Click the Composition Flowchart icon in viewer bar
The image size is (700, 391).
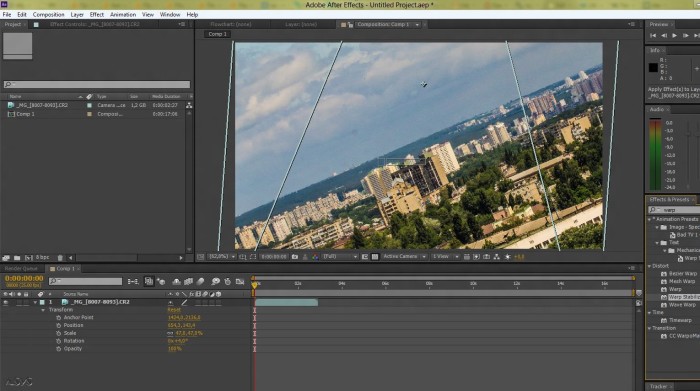pyautogui.click(x=496, y=257)
